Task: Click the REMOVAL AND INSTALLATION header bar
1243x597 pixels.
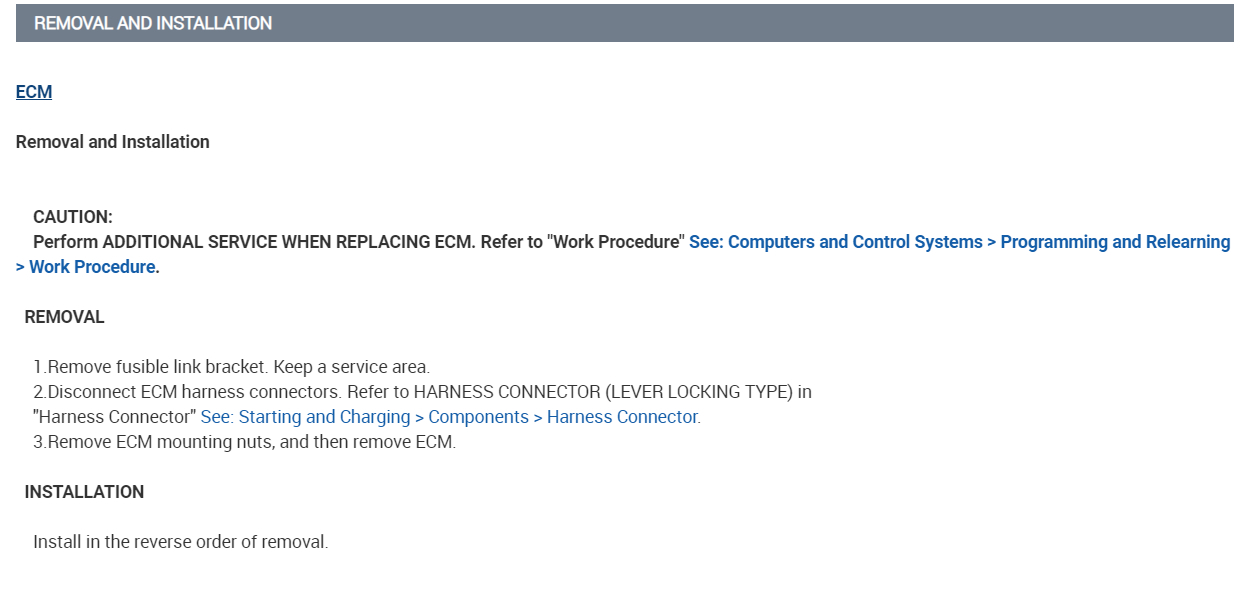Action: pyautogui.click(x=624, y=23)
